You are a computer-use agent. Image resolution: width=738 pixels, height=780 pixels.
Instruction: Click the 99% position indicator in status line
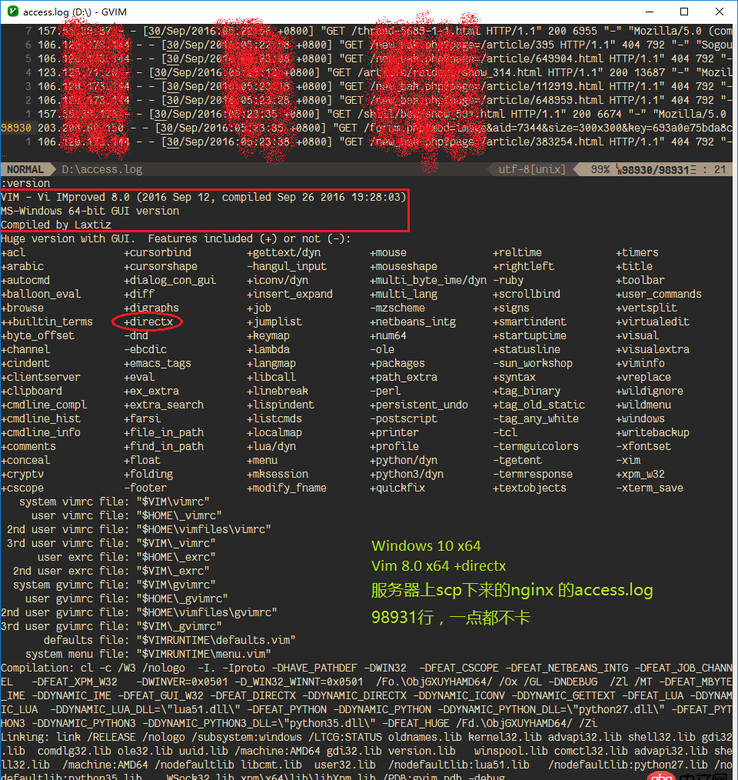[x=600, y=170]
